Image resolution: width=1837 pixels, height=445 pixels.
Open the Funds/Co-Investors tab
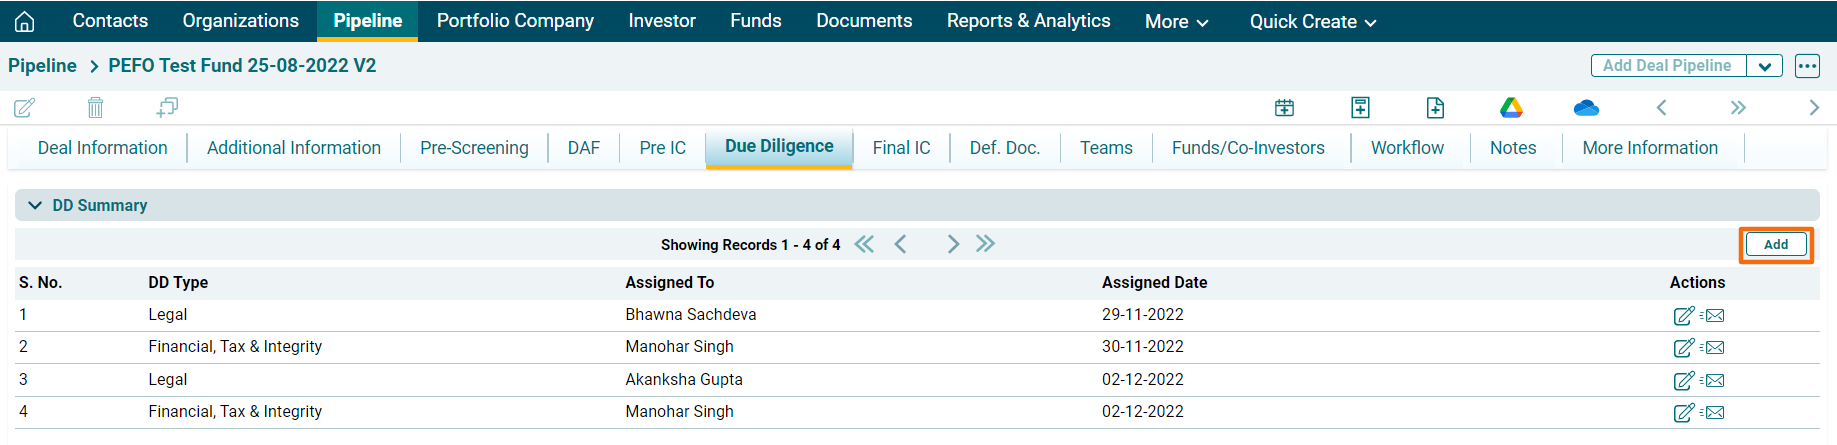(1248, 148)
